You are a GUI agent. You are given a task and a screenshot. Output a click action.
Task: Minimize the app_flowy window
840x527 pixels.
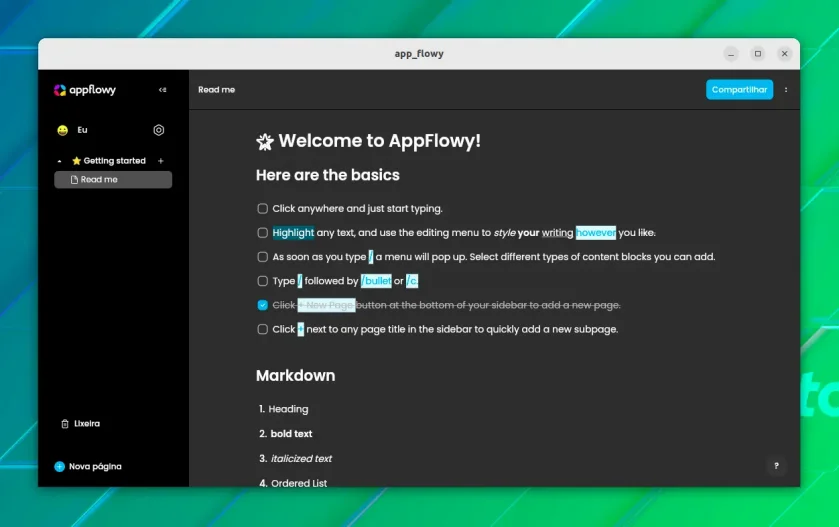tap(731, 54)
